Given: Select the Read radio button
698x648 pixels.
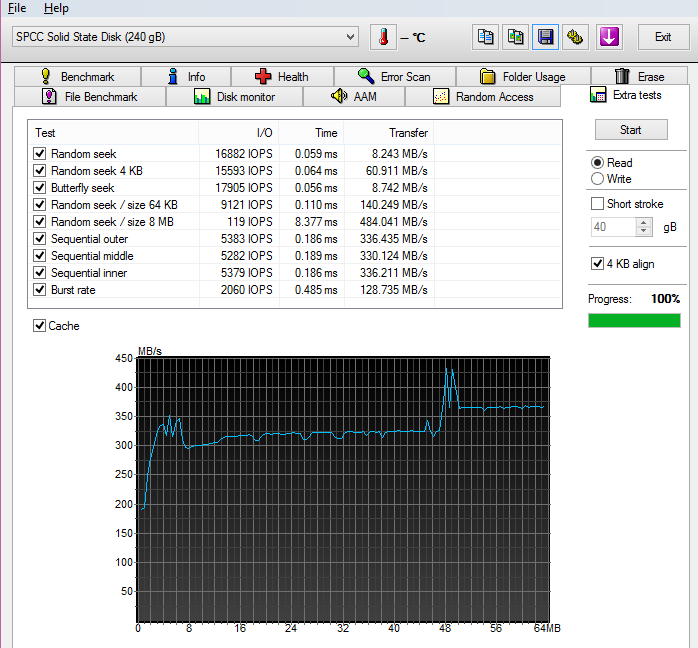Looking at the screenshot, I should 597,162.
